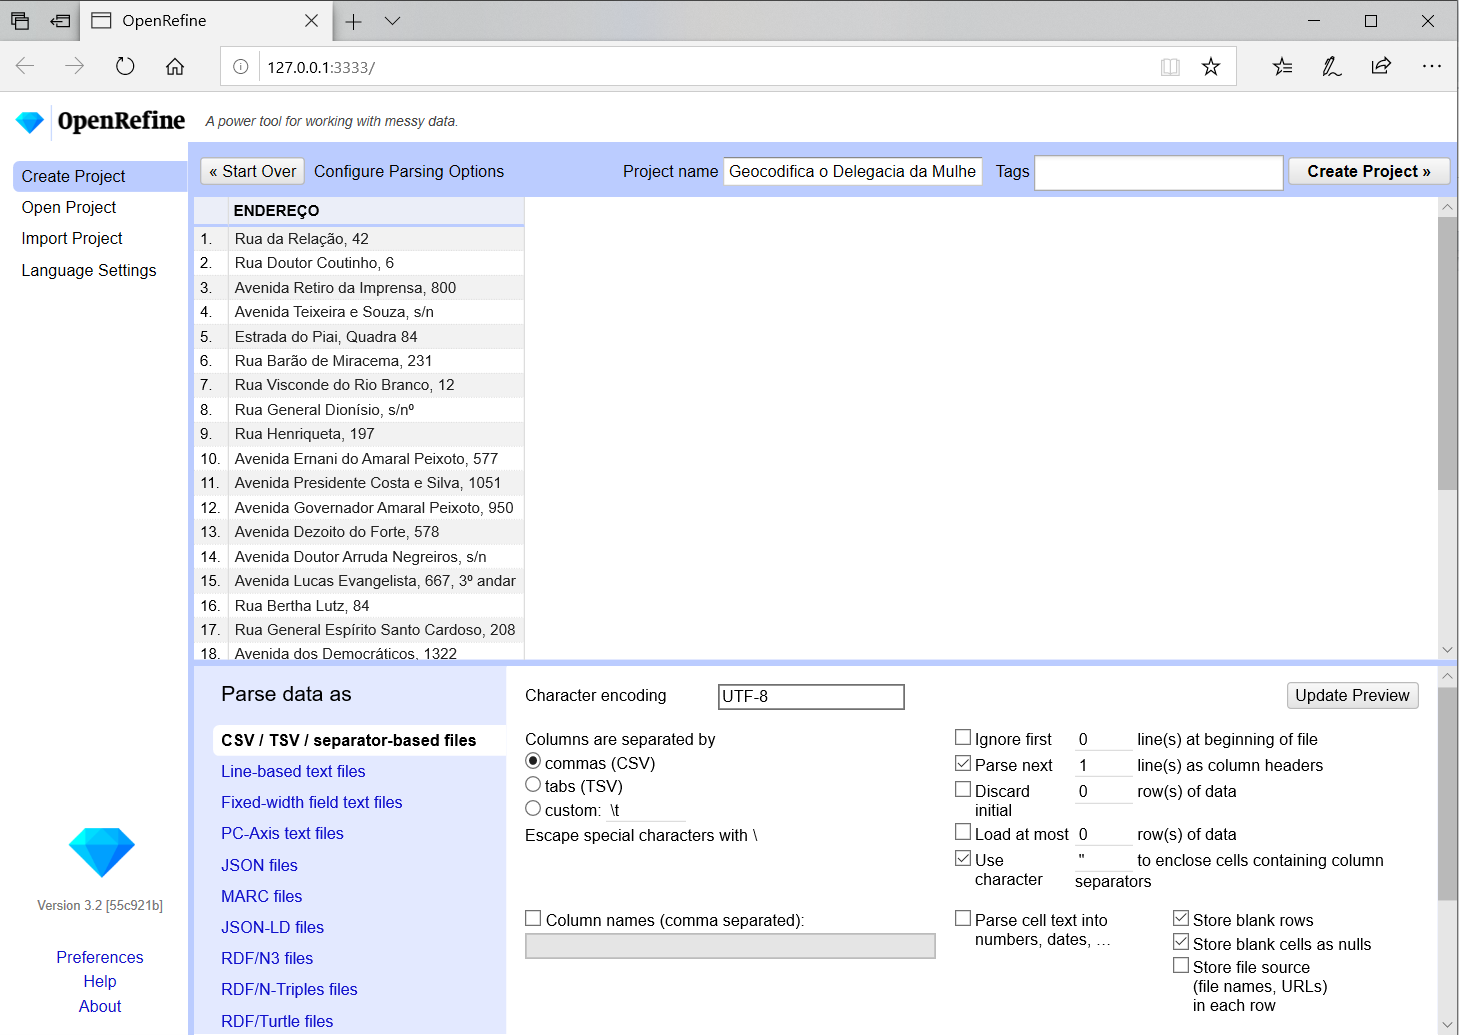The image size is (1459, 1035).
Task: Open the add notes pen icon
Action: pyautogui.click(x=1331, y=67)
